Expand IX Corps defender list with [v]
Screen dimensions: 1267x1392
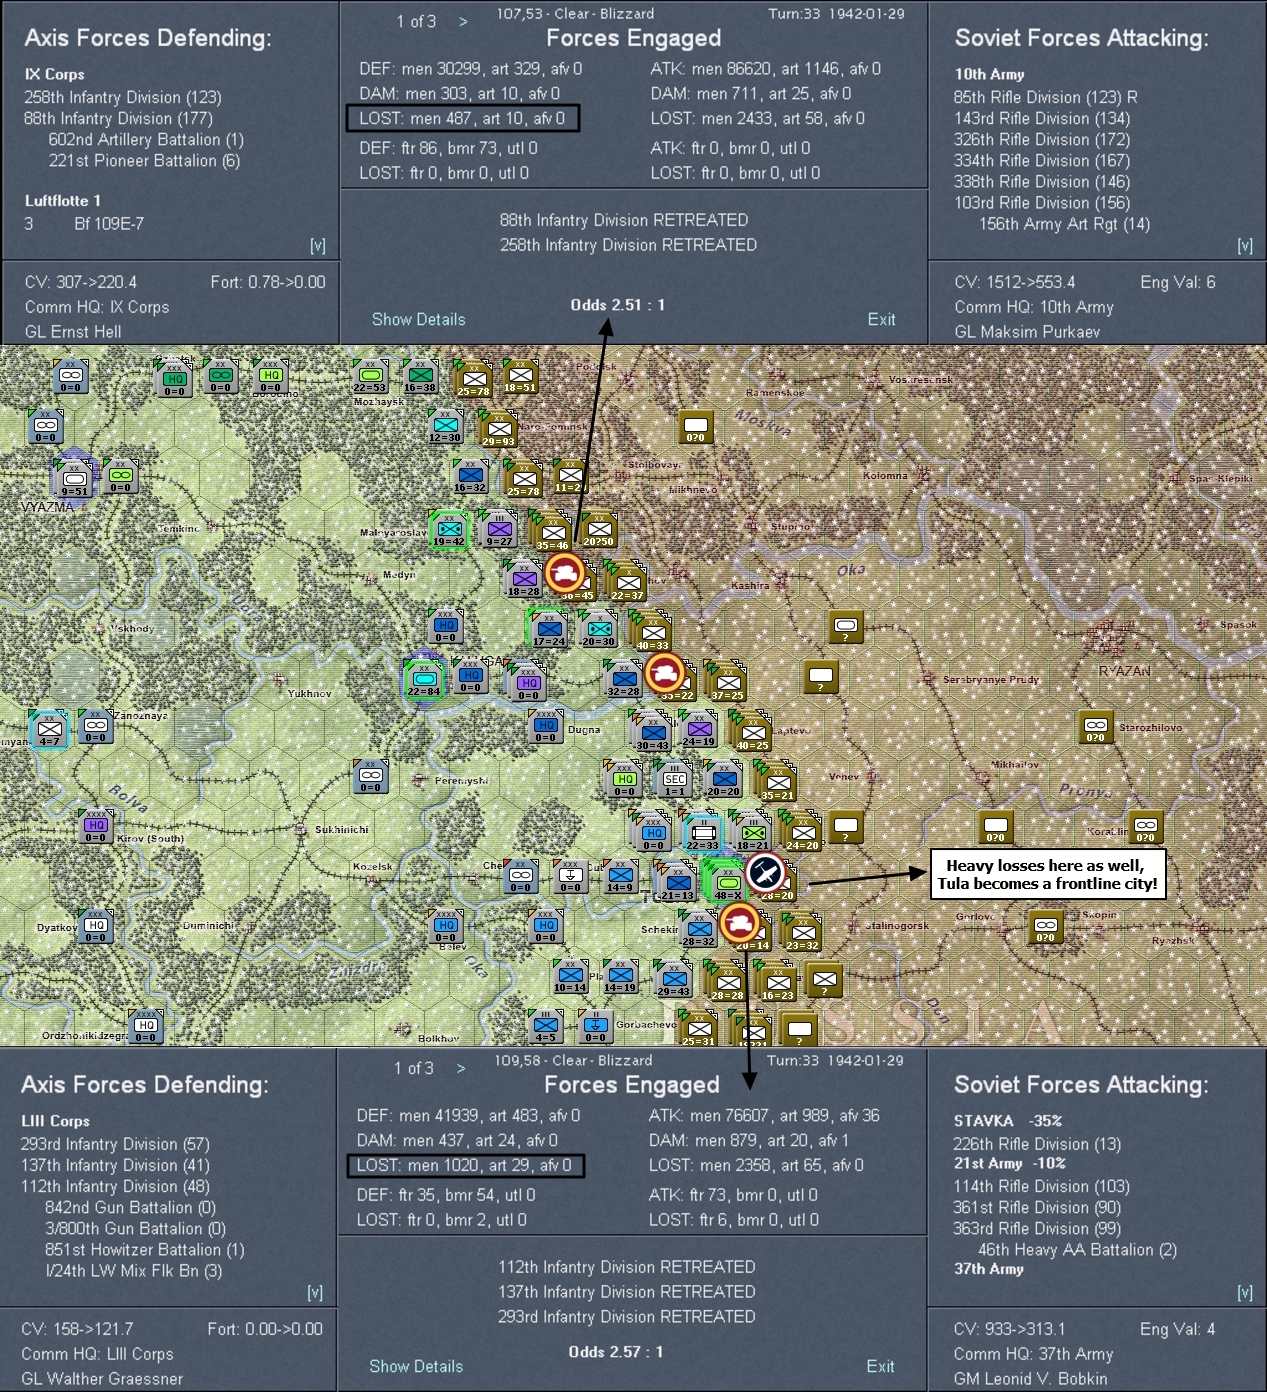[x=318, y=245]
